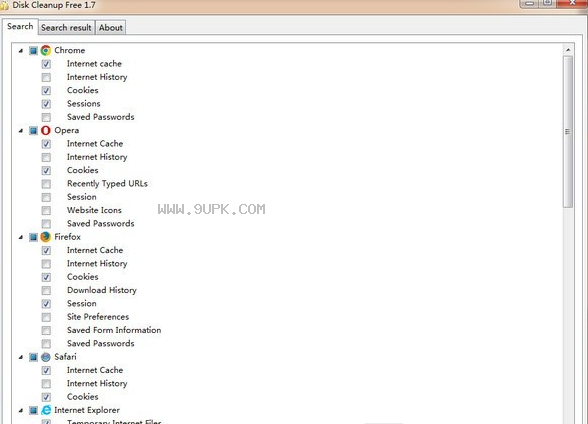Check Opera Session checkbox
The width and height of the screenshot is (588, 424).
[46, 197]
